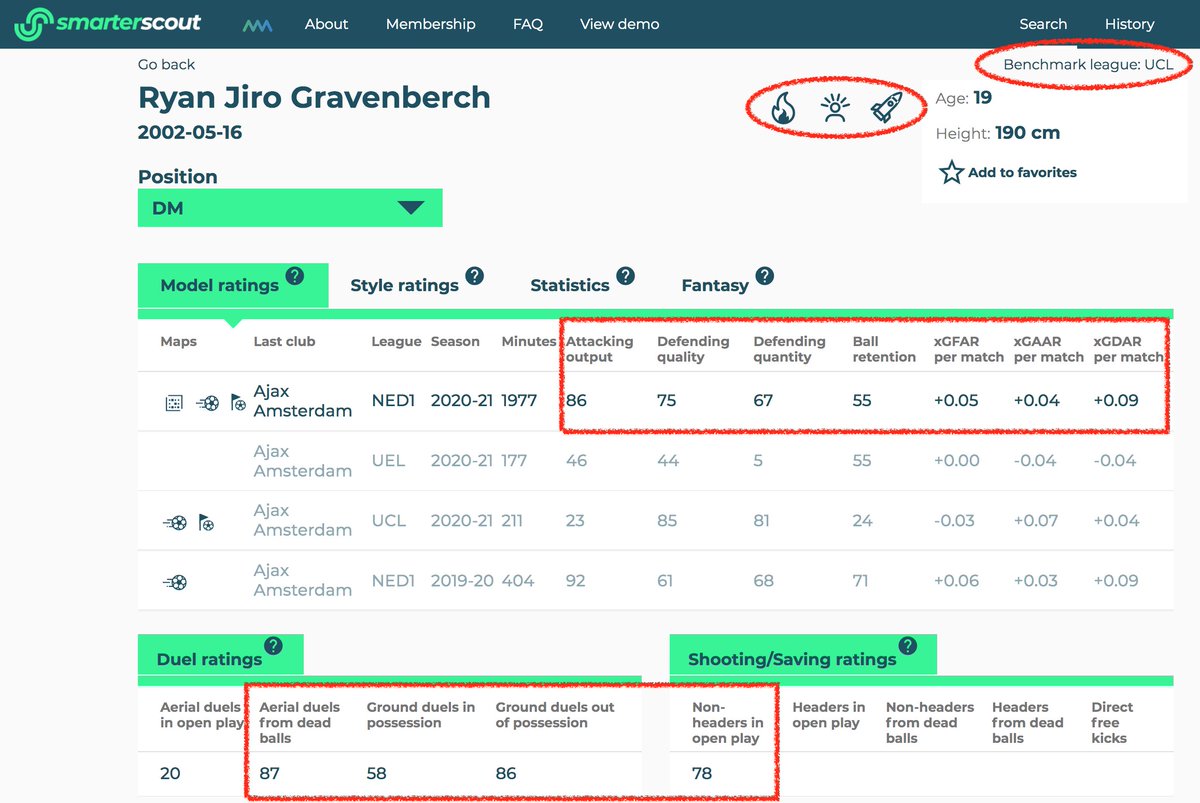The image size is (1200, 803).
Task: Click Defending quality value 85 in UCL row
Action: pyautogui.click(x=667, y=520)
